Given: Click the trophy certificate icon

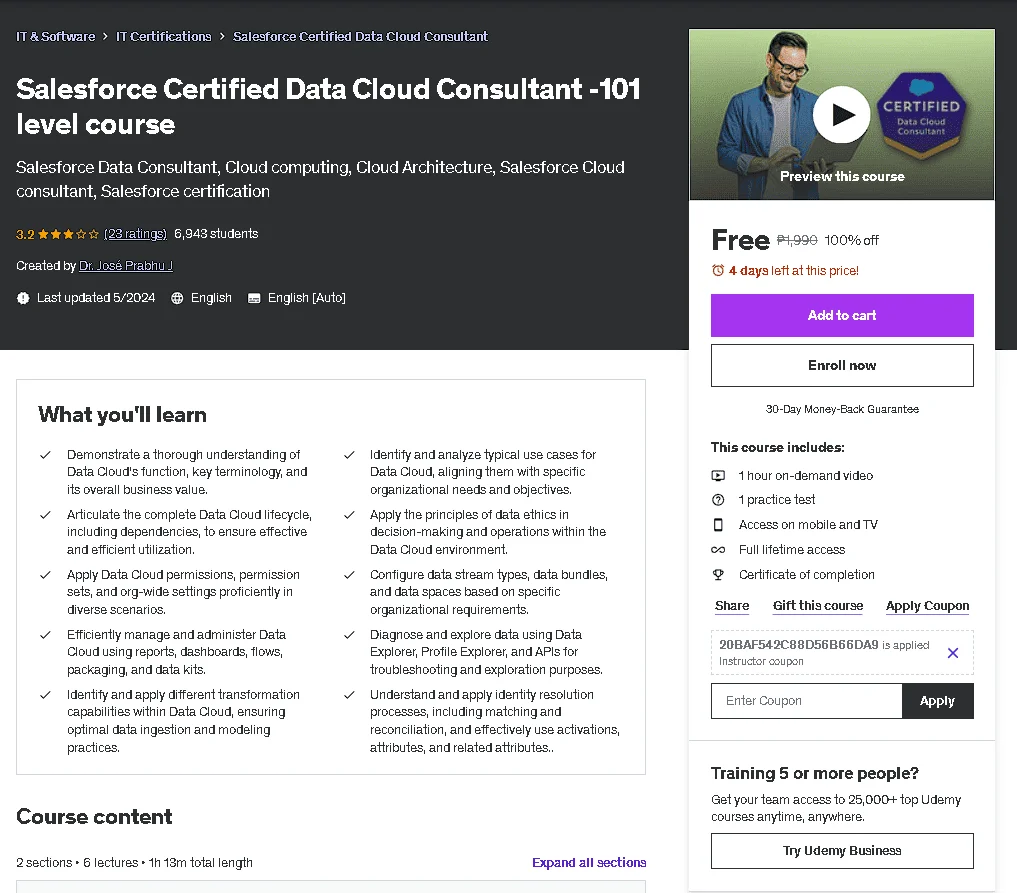Looking at the screenshot, I should tap(718, 574).
